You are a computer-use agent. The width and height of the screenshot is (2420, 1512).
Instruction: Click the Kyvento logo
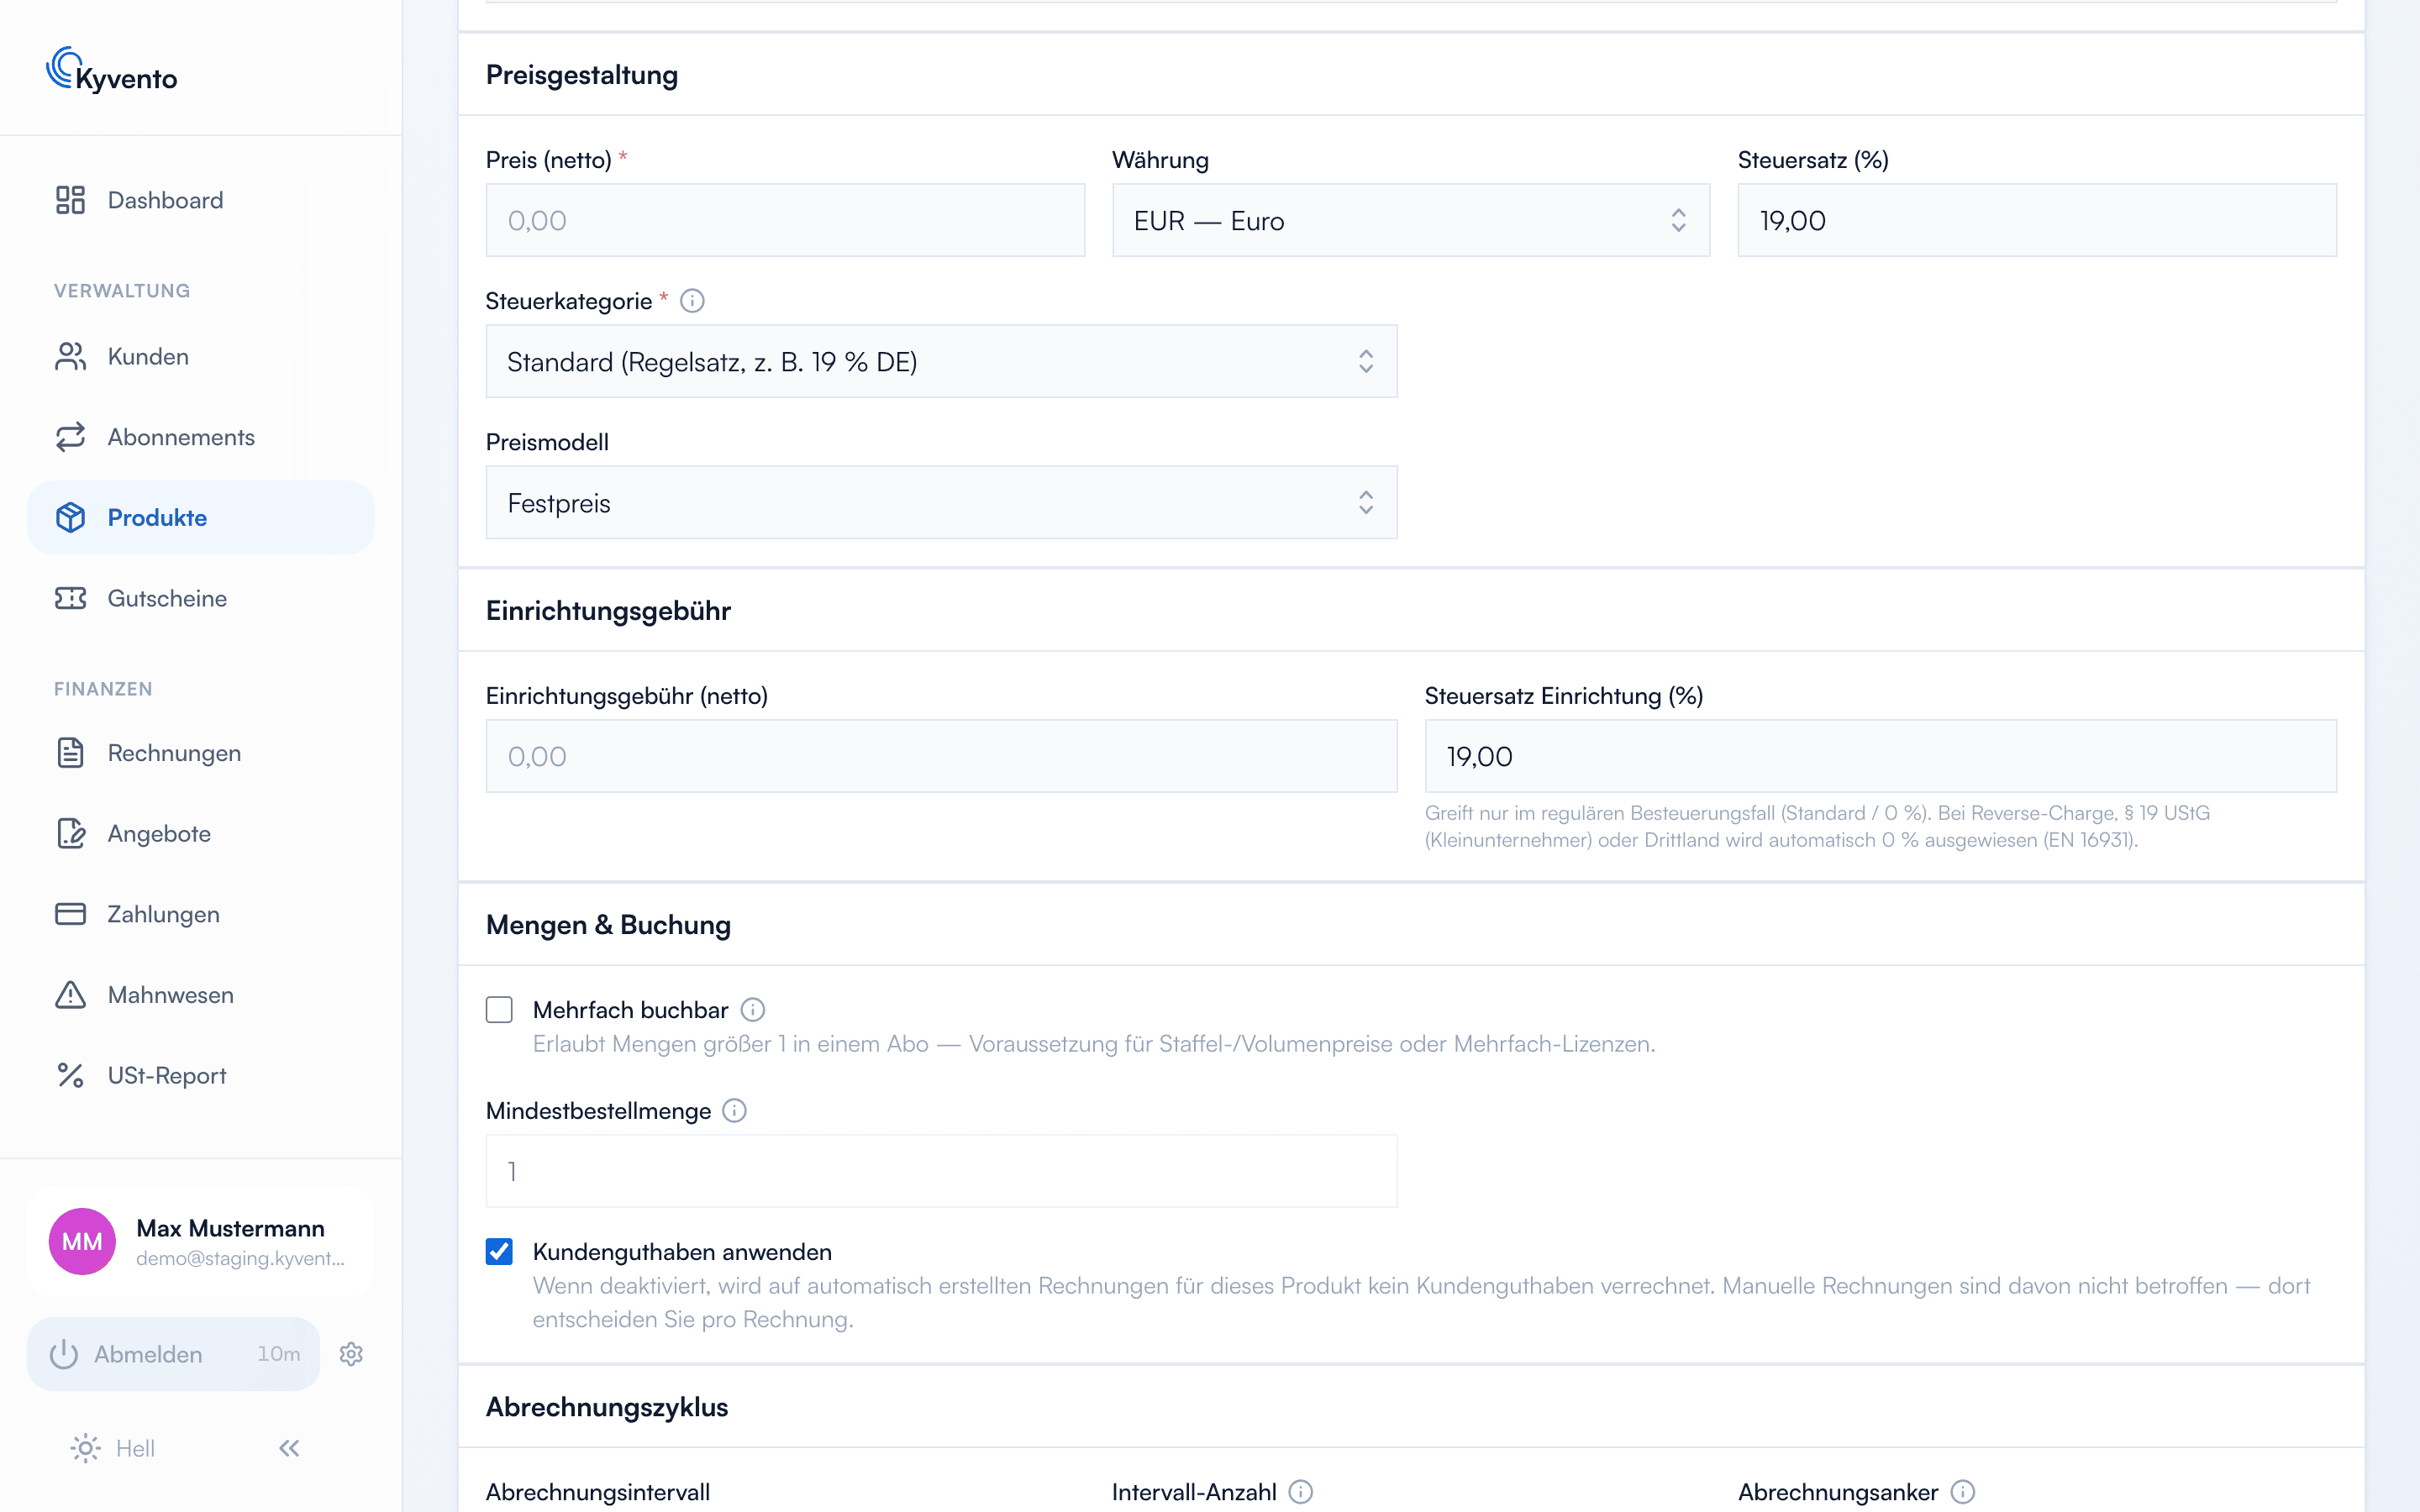pyautogui.click(x=112, y=70)
